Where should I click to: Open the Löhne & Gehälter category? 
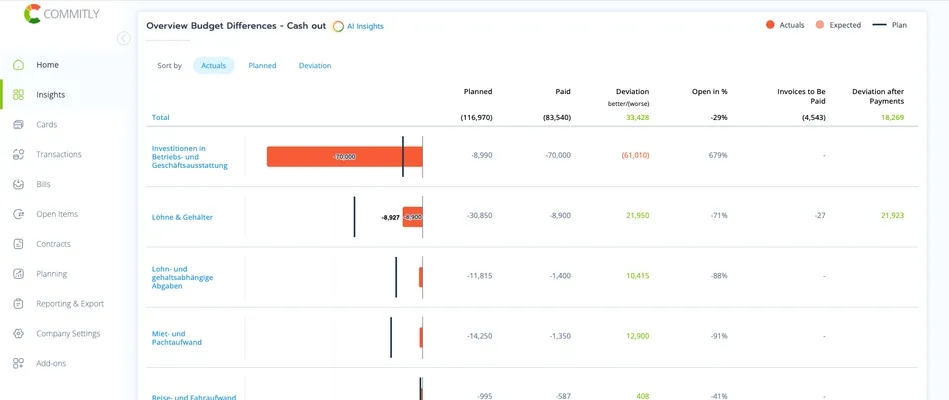[x=182, y=217]
